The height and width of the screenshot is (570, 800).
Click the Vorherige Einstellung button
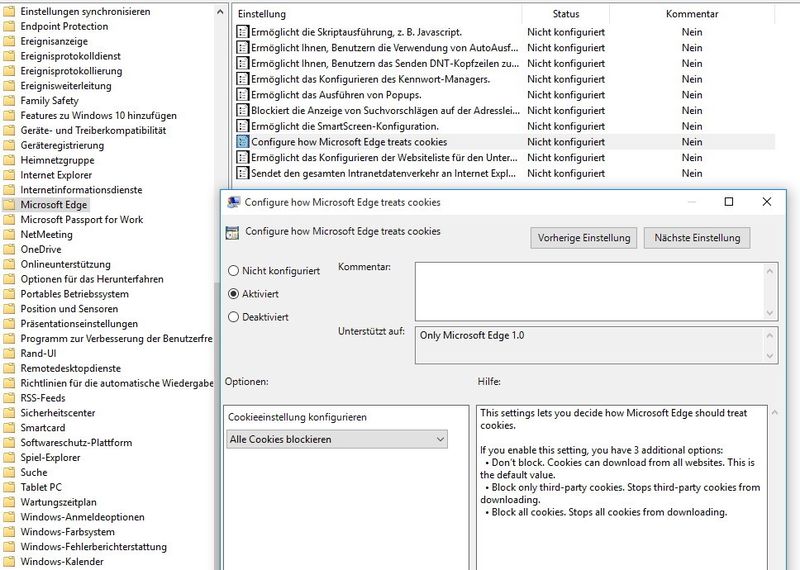pos(584,238)
